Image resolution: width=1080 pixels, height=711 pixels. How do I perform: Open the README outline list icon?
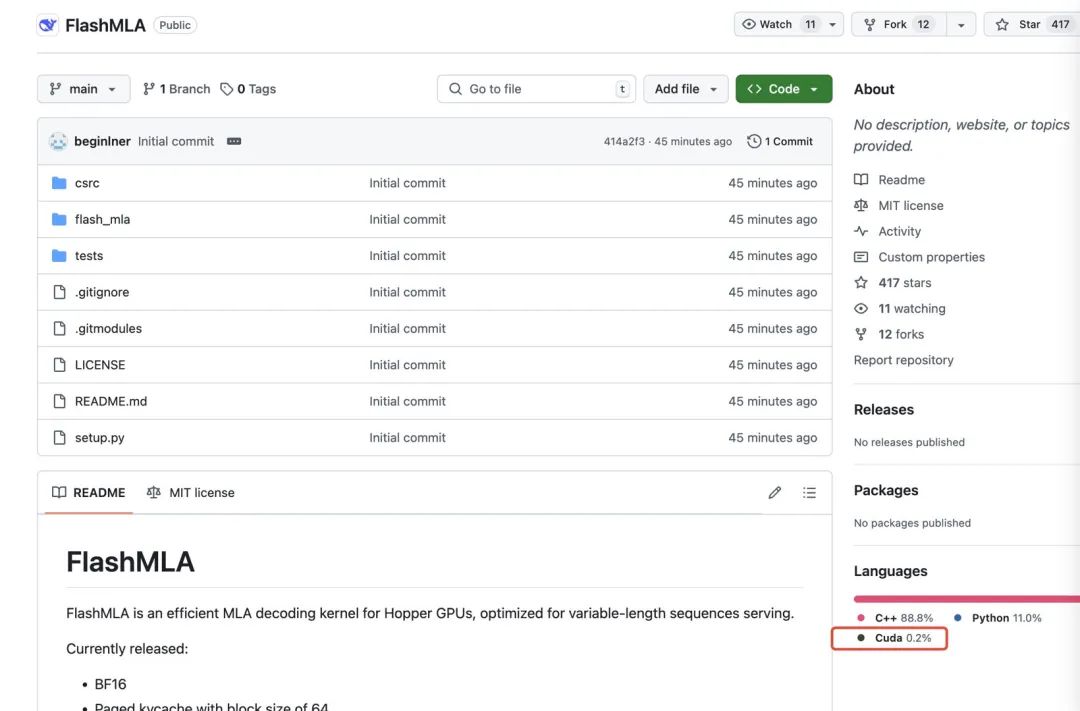coord(809,493)
